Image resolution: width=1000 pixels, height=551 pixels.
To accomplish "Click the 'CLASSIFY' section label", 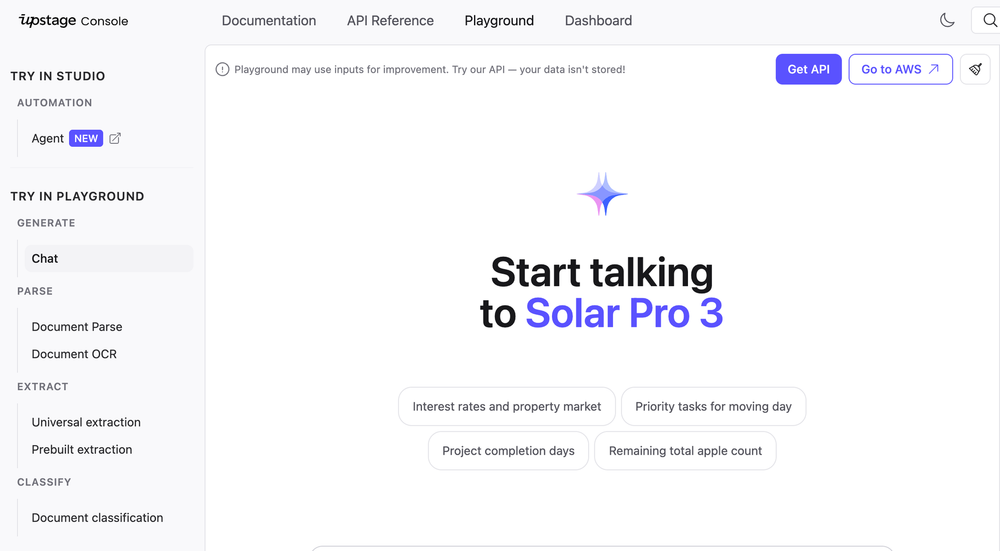I will pyautogui.click(x=44, y=482).
